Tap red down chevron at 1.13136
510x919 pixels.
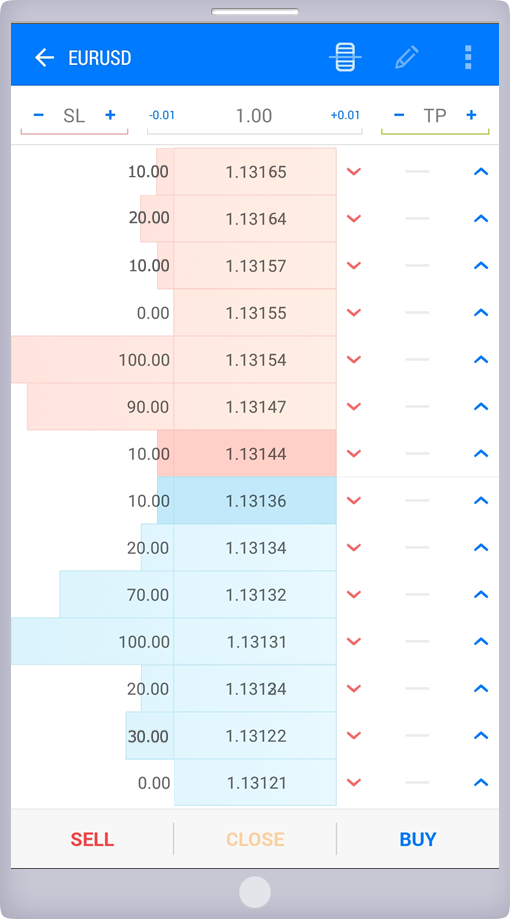pos(353,501)
